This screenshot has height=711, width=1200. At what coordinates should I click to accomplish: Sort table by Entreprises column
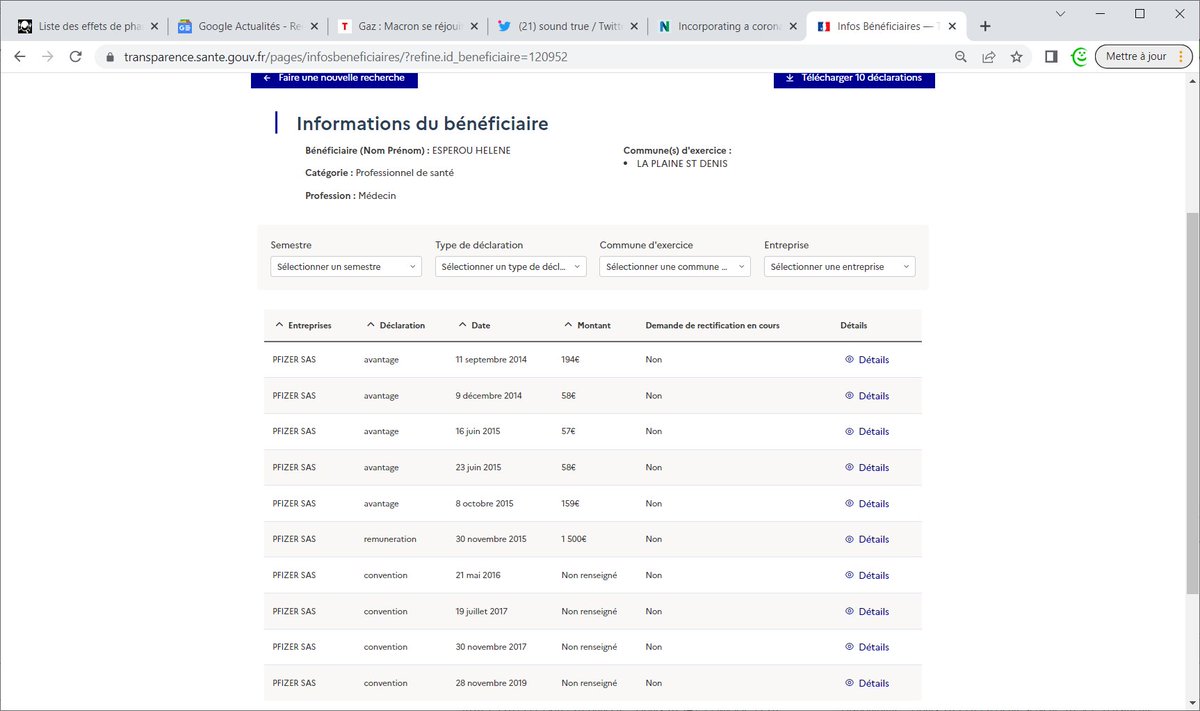point(303,325)
